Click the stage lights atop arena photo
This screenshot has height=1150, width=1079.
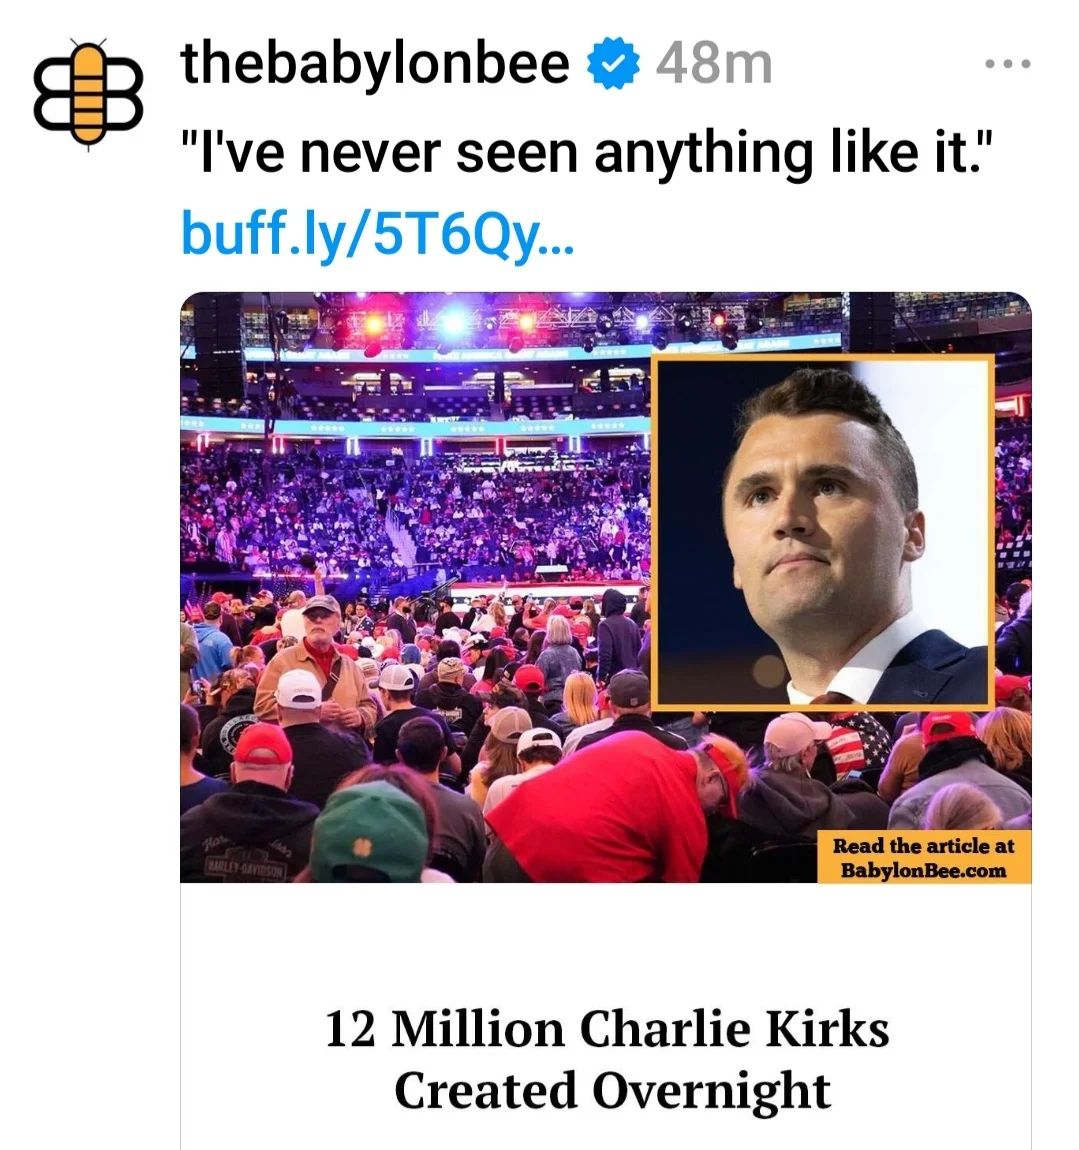452,322
